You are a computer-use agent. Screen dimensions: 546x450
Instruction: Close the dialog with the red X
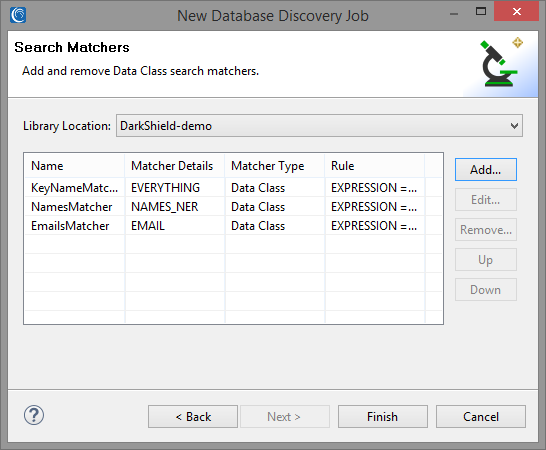point(516,11)
